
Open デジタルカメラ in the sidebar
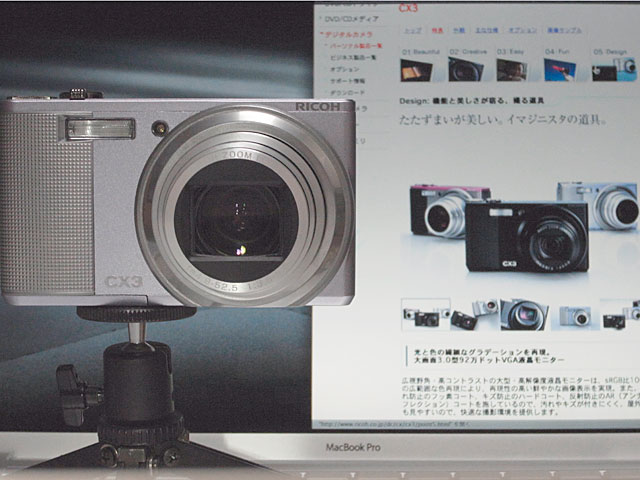(349, 35)
